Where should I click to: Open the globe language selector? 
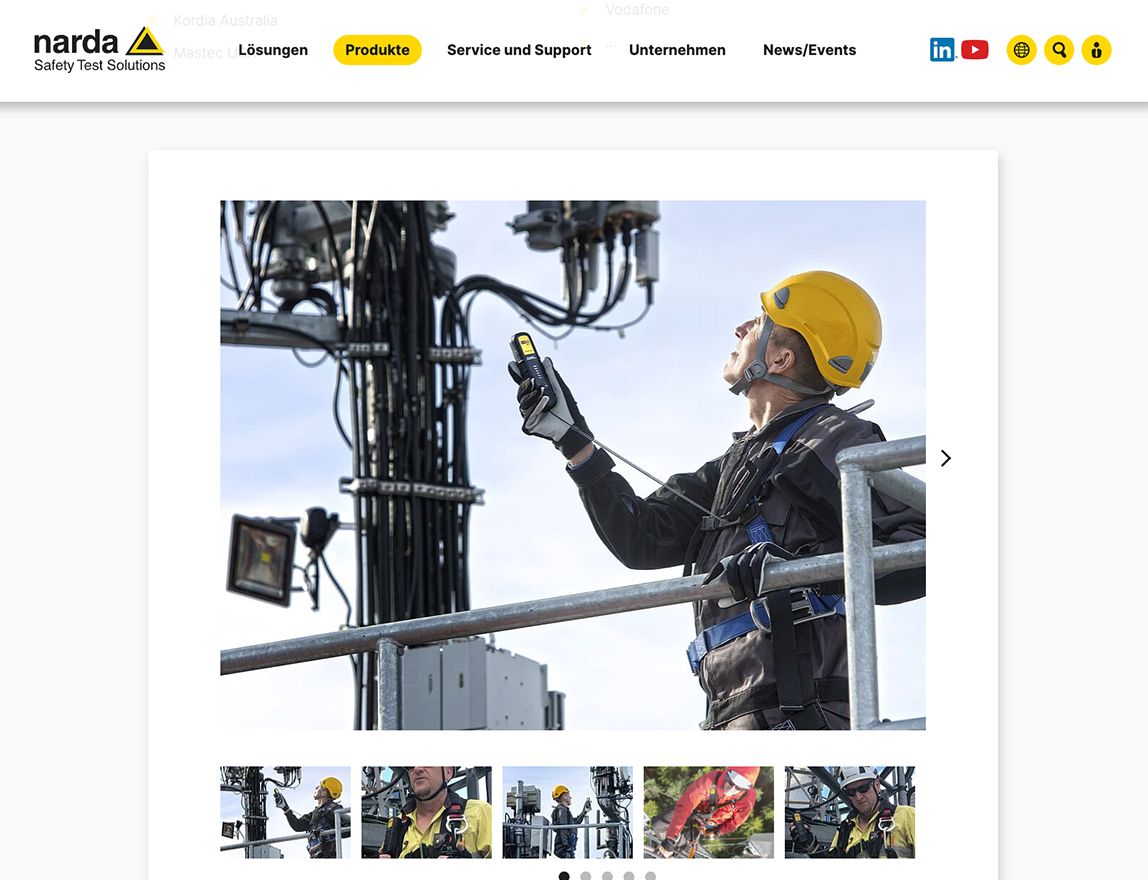tap(1021, 50)
